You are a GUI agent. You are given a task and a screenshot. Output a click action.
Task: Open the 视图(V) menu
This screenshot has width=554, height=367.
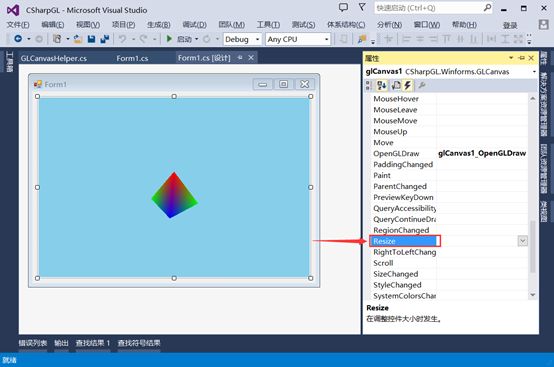tap(88, 25)
